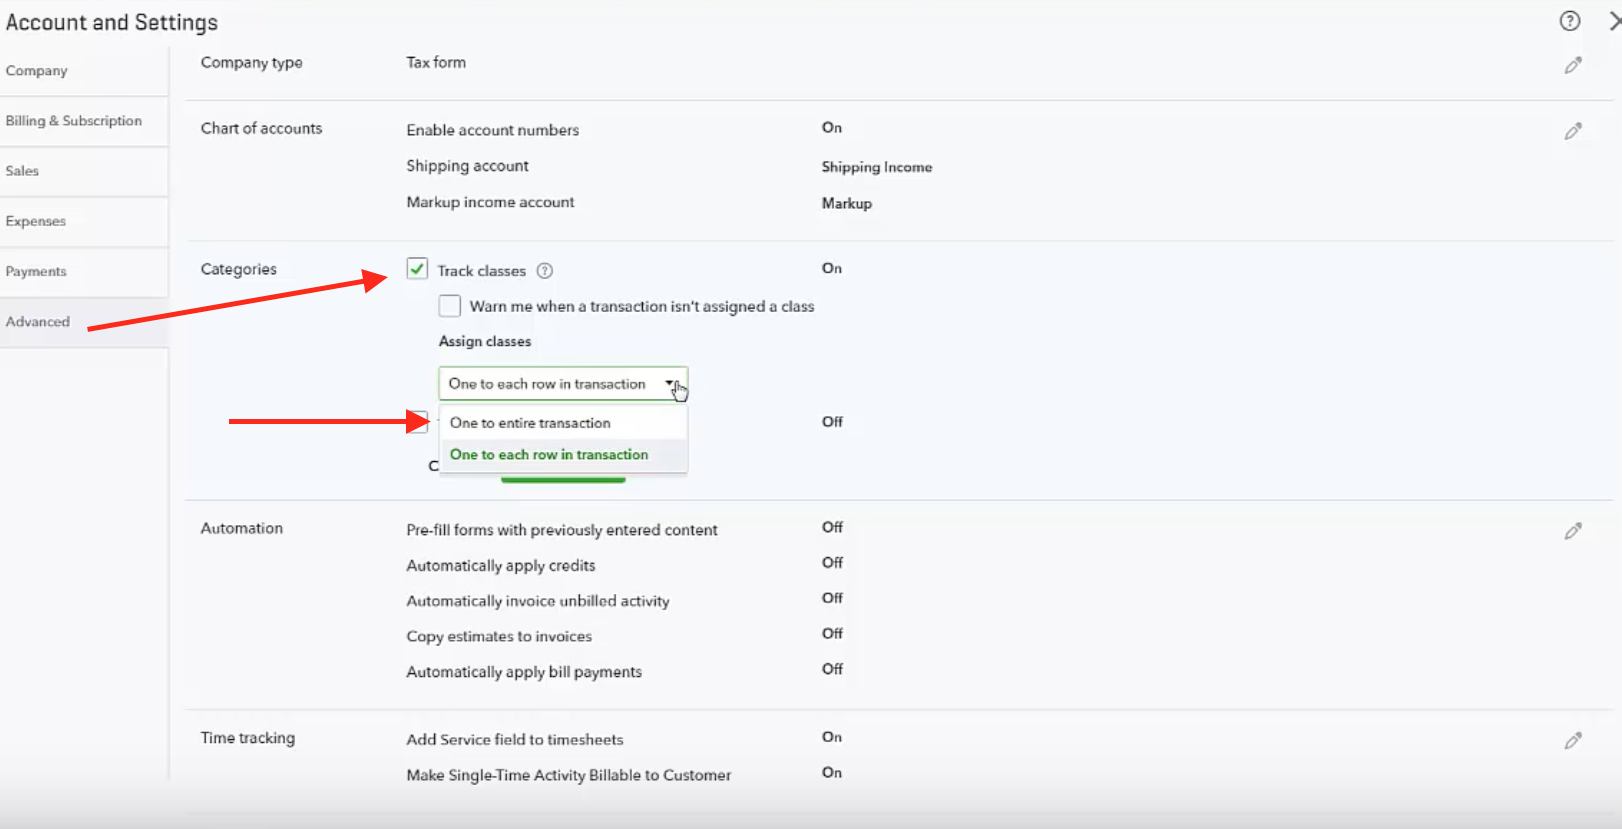
Task: Pick 'One to each row in transaction' from list
Action: [x=549, y=455]
